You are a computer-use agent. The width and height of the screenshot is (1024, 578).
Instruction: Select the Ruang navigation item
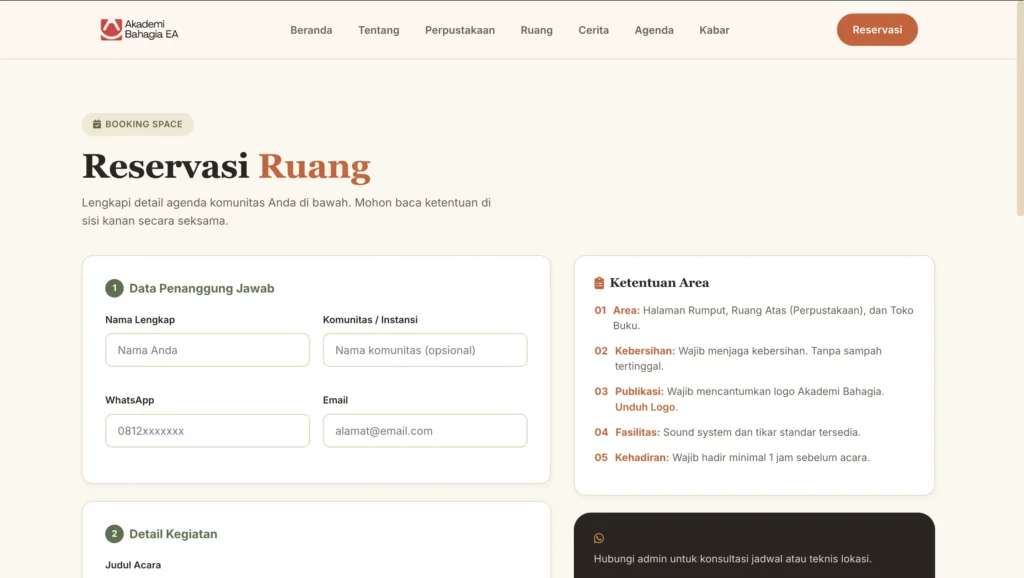point(537,30)
